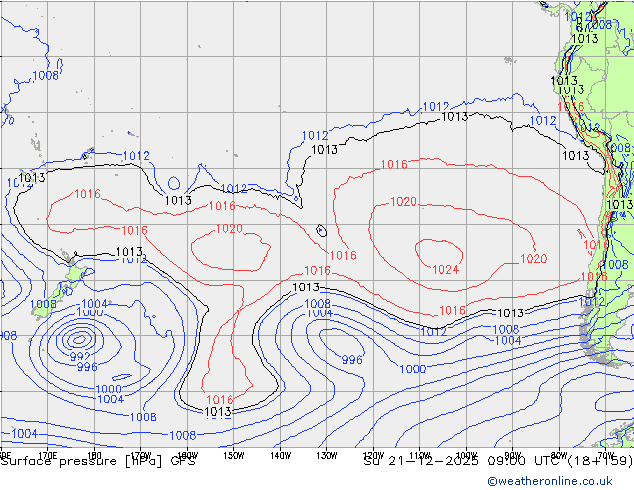Click the 110W longitude axis label
634x490 pixels.
[x=420, y=456]
